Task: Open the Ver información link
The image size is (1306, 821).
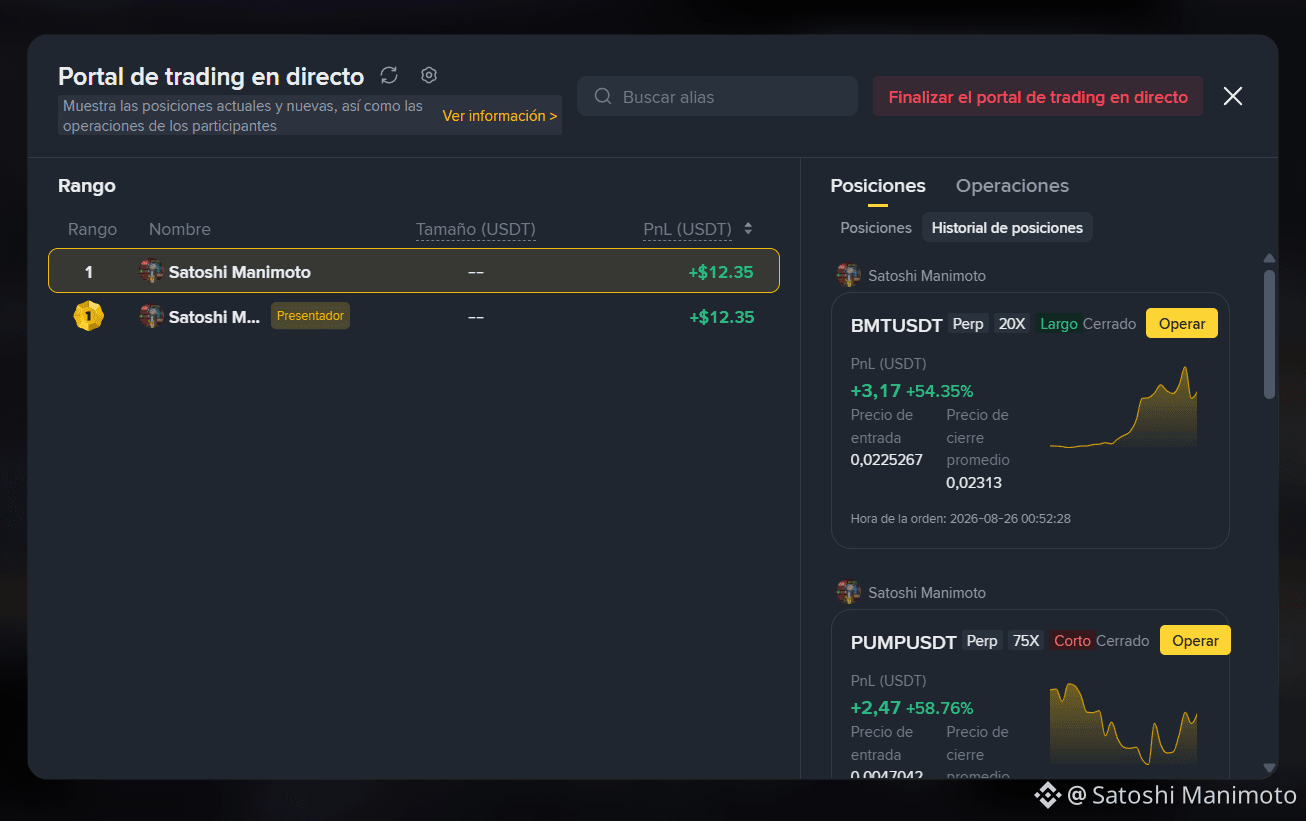Action: click(500, 116)
